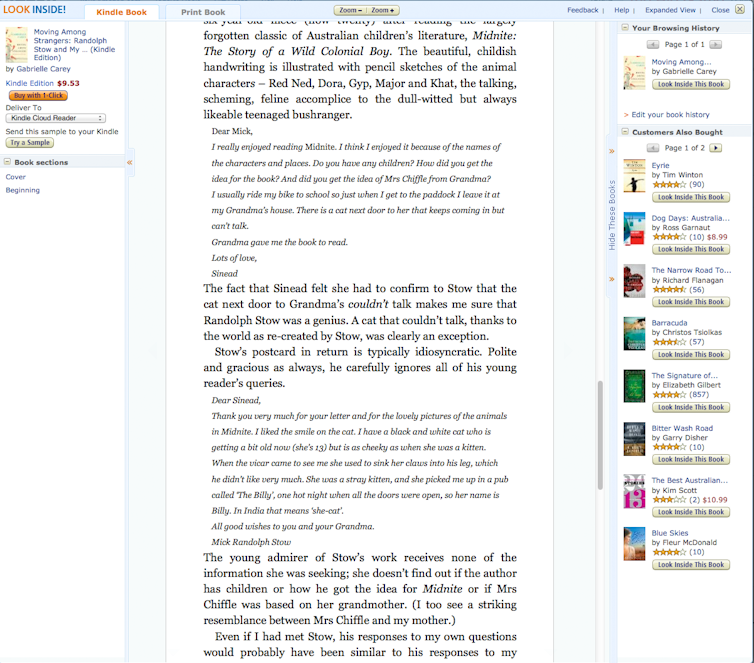Collapse Customers Also Bought section
The width and height of the screenshot is (754, 663).
tap(625, 132)
